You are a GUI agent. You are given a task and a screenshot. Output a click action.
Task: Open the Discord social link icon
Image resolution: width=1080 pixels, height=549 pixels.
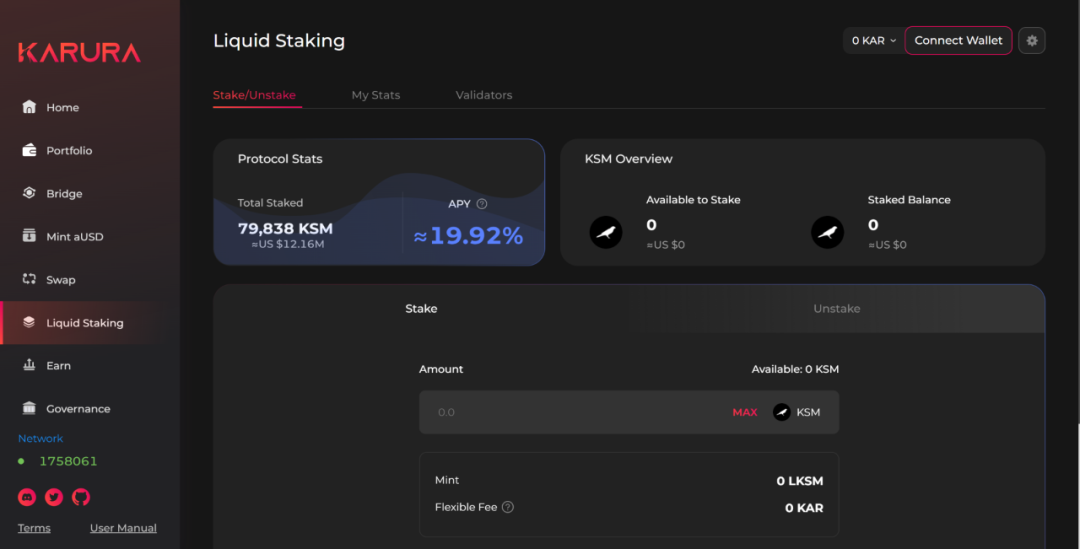coord(27,497)
